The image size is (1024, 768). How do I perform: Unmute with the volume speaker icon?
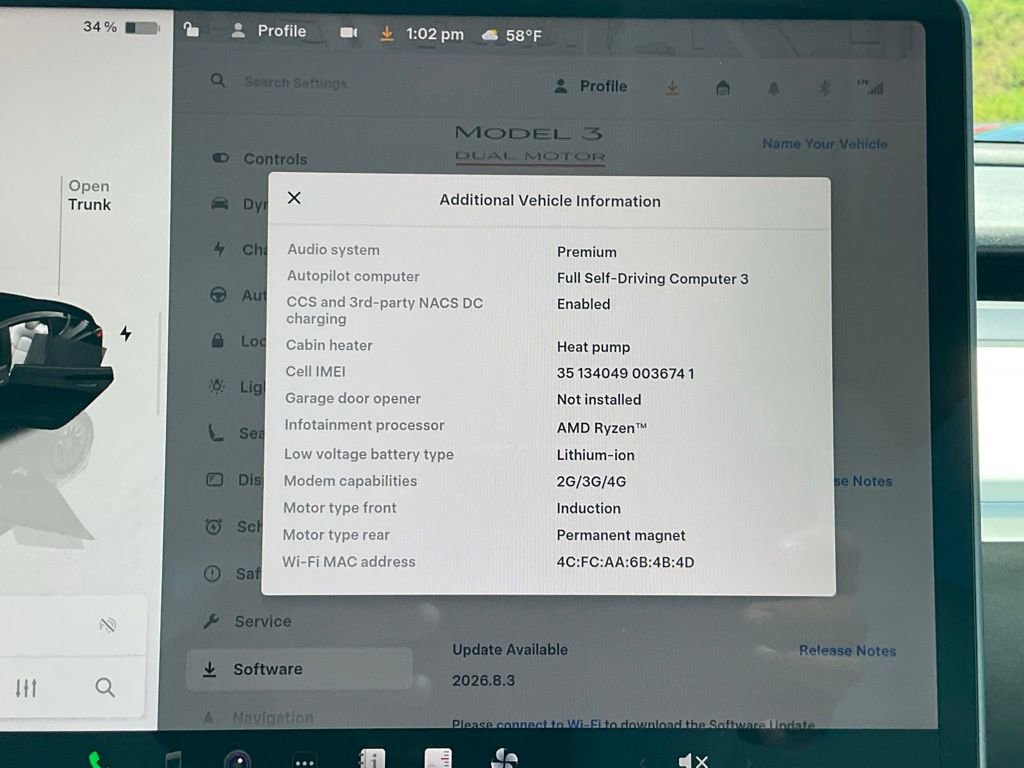[x=692, y=760]
